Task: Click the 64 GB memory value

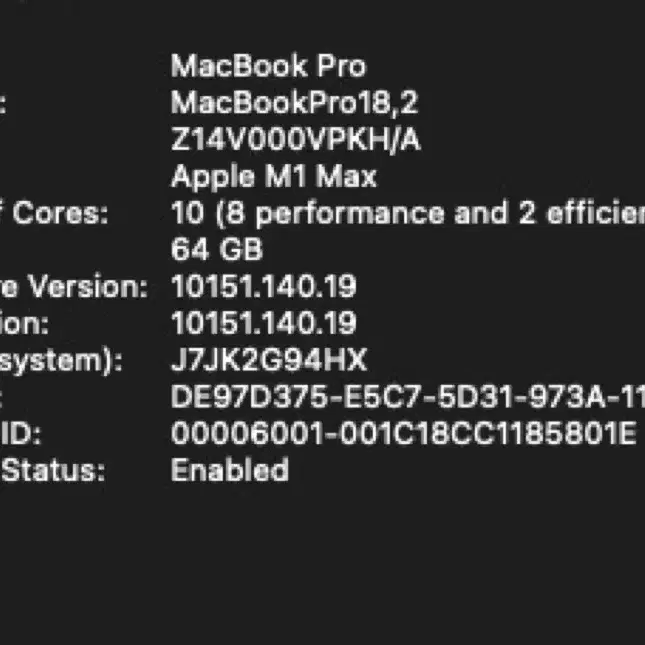Action: (x=216, y=250)
